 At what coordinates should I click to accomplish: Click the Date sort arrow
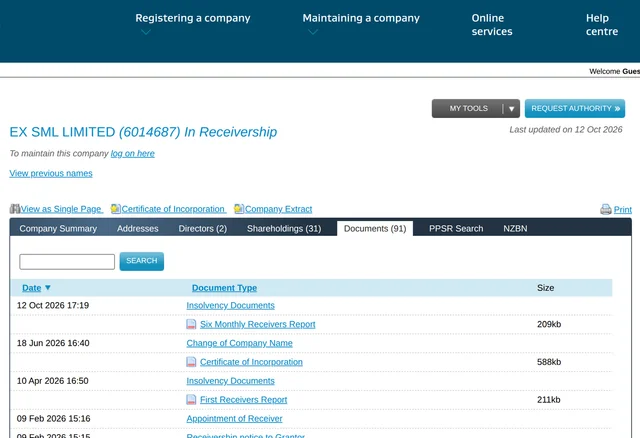pos(48,288)
